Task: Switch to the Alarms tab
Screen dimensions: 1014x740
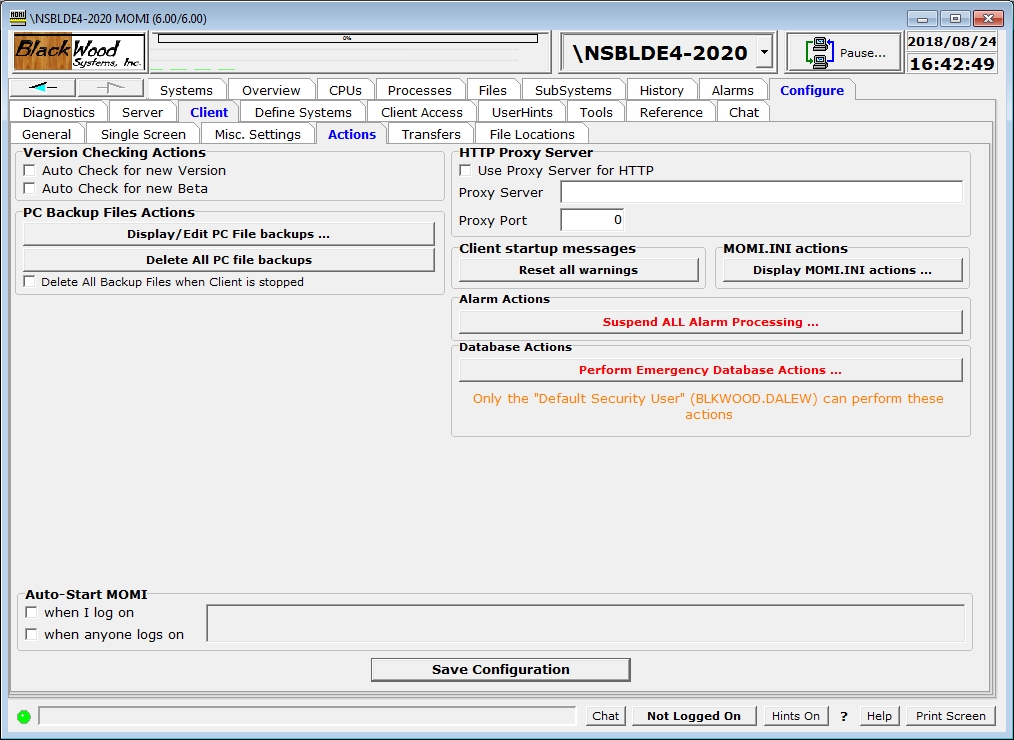Action: (732, 90)
